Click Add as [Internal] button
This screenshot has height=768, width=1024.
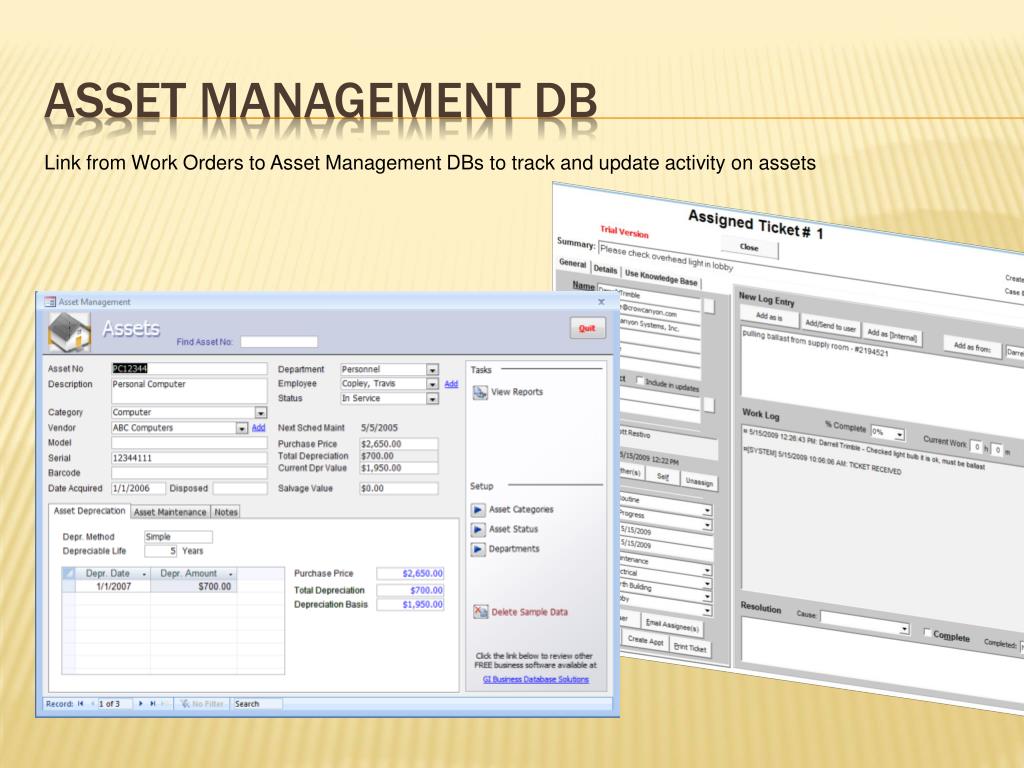(892, 335)
